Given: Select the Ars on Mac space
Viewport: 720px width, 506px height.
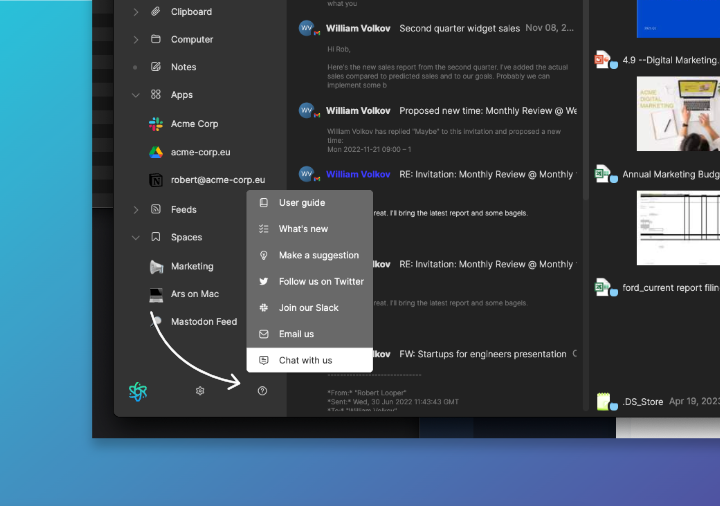Looking at the screenshot, I should [x=194, y=294].
